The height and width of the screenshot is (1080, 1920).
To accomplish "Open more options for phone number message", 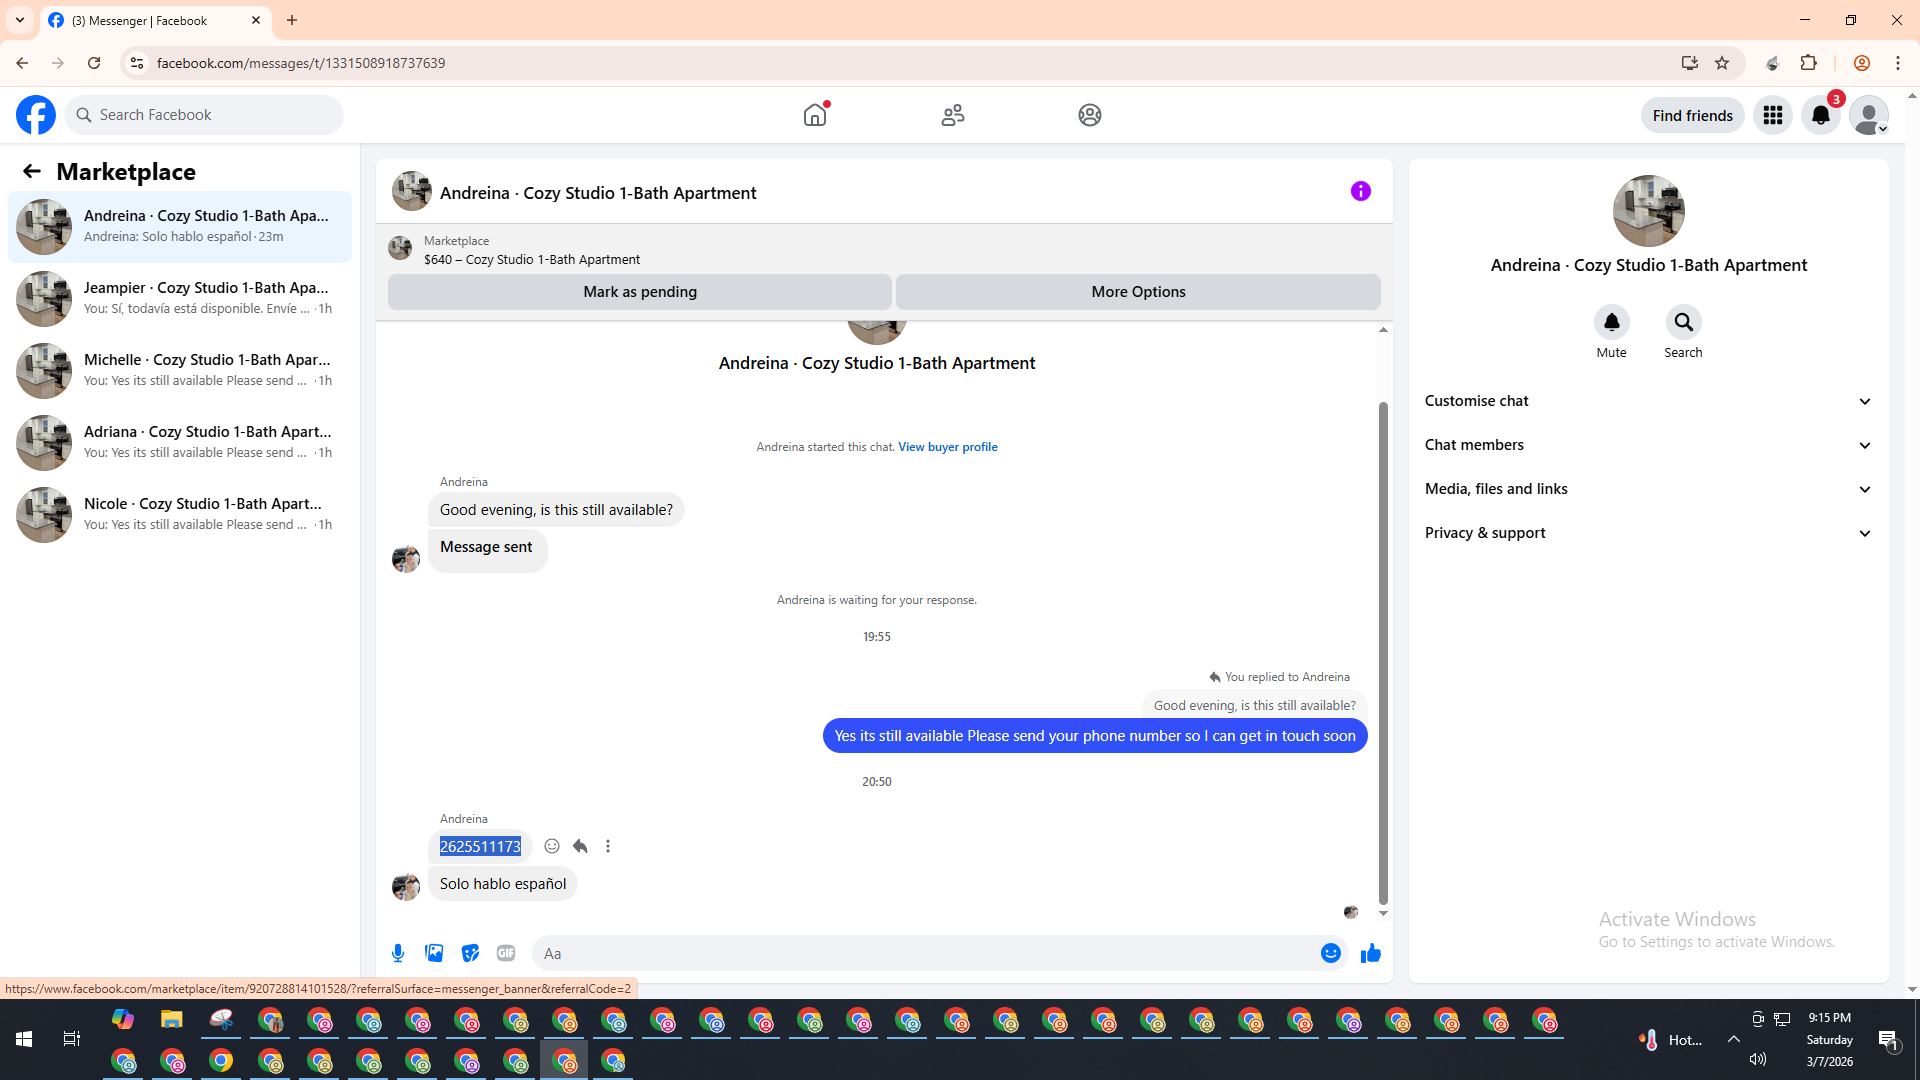I will click(x=608, y=846).
